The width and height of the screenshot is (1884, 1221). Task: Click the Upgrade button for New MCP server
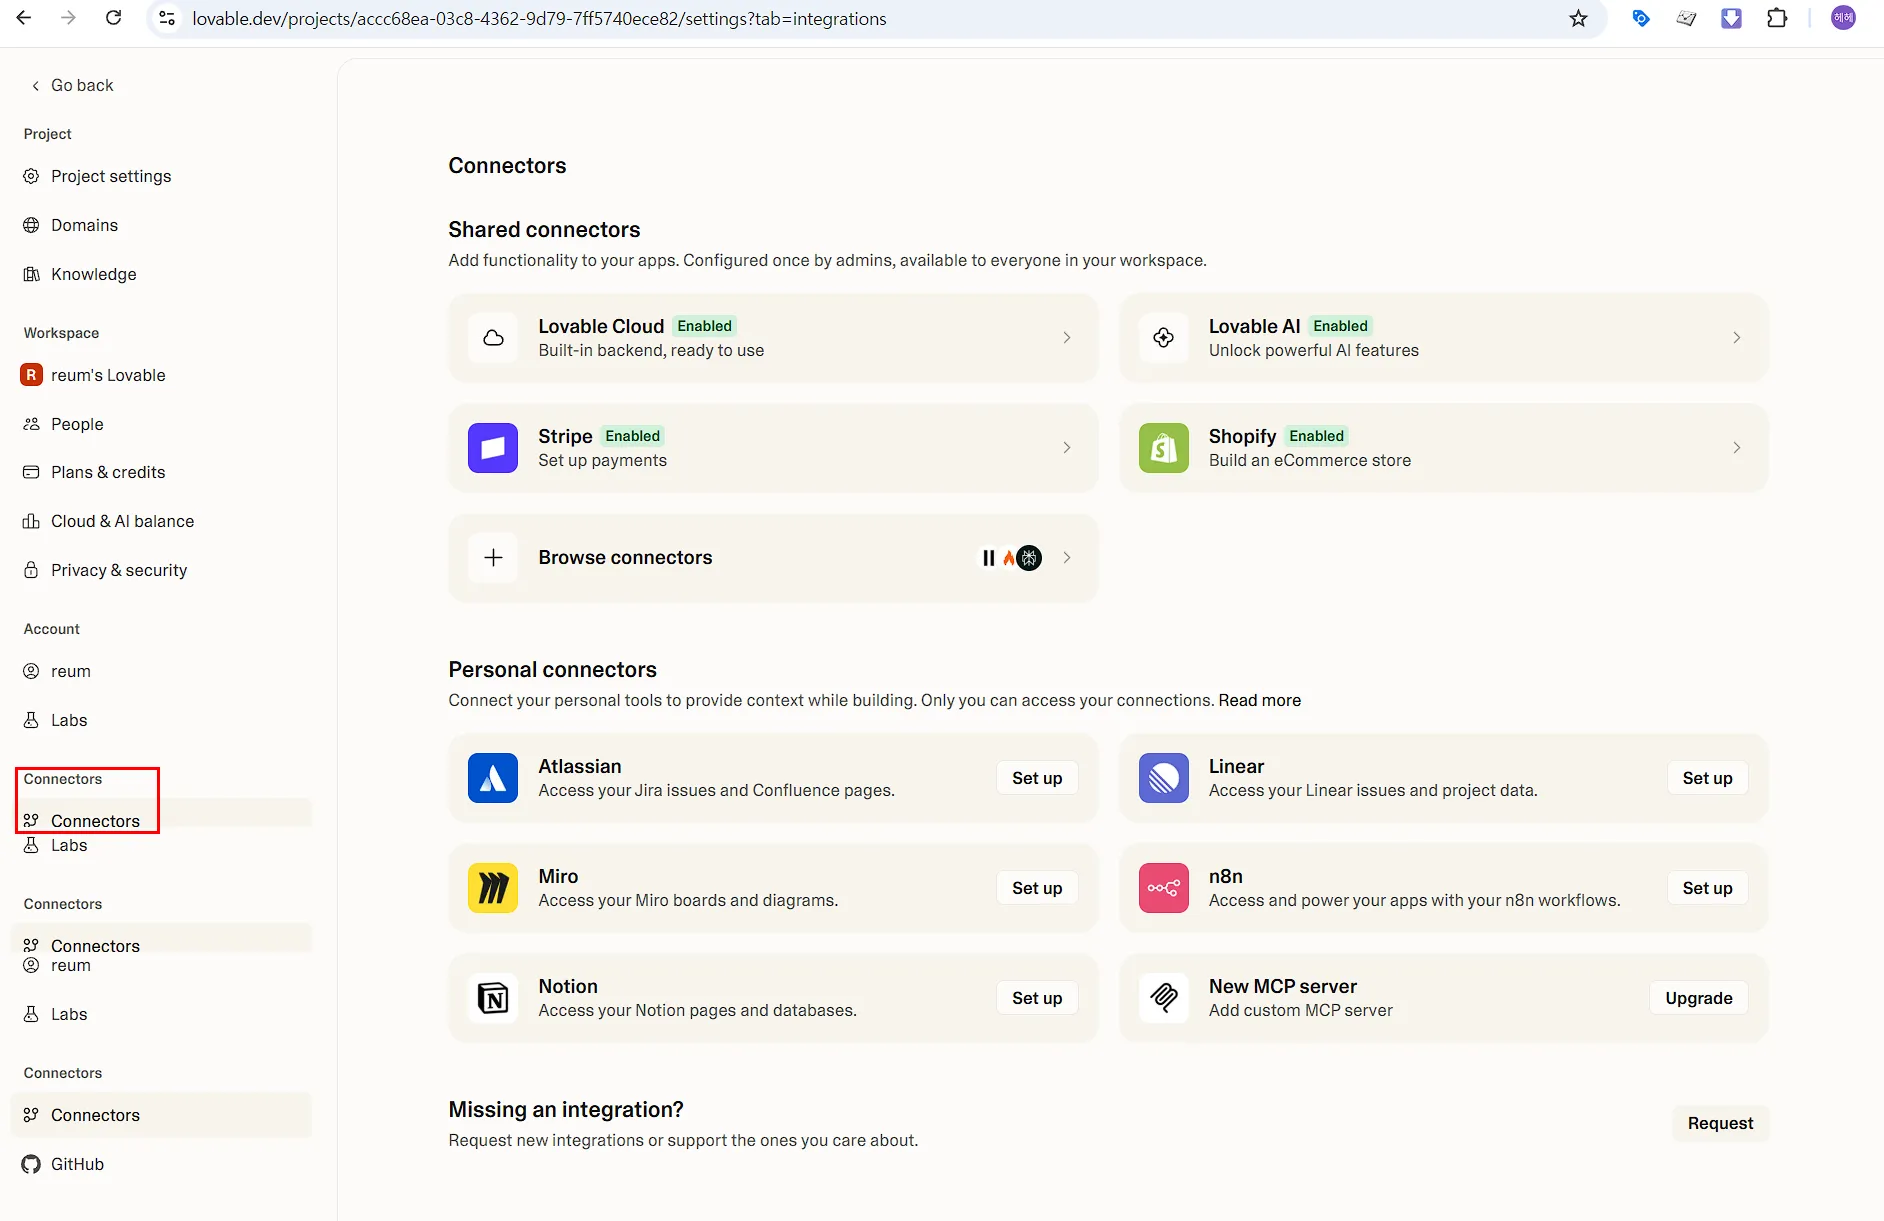click(x=1698, y=998)
